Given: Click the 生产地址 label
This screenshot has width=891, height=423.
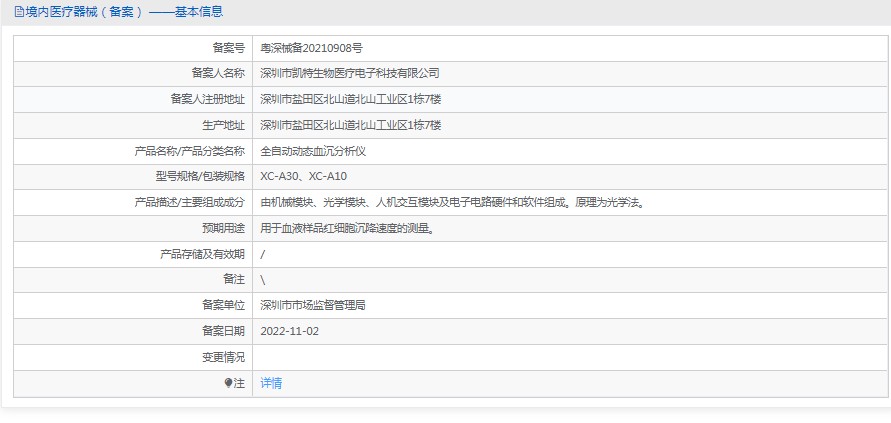Looking at the screenshot, I should [x=223, y=126].
